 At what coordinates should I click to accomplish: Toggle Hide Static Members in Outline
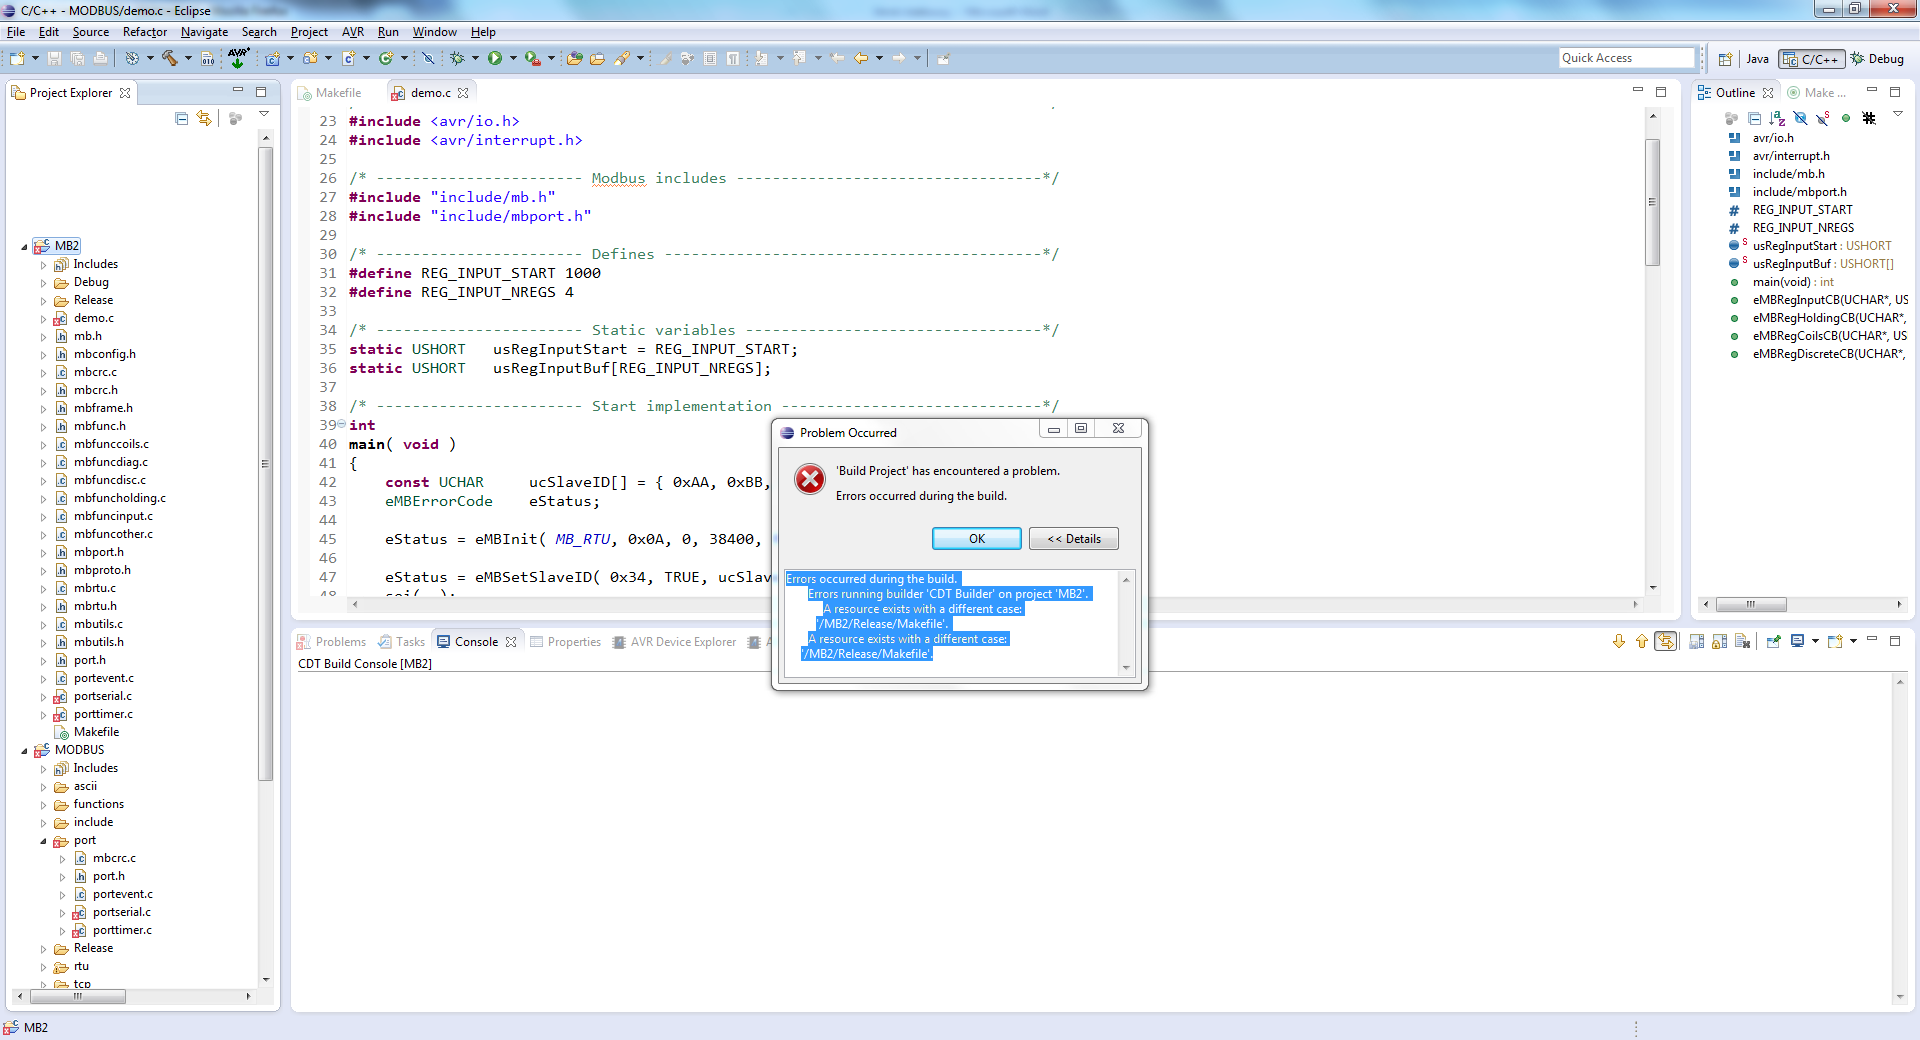tap(1823, 119)
